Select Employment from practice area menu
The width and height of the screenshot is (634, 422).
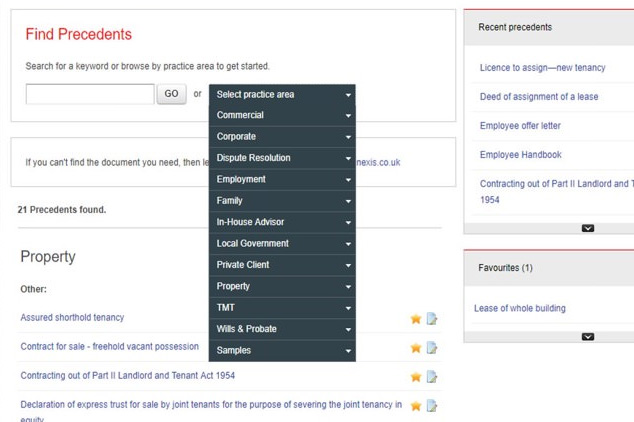coord(283,179)
